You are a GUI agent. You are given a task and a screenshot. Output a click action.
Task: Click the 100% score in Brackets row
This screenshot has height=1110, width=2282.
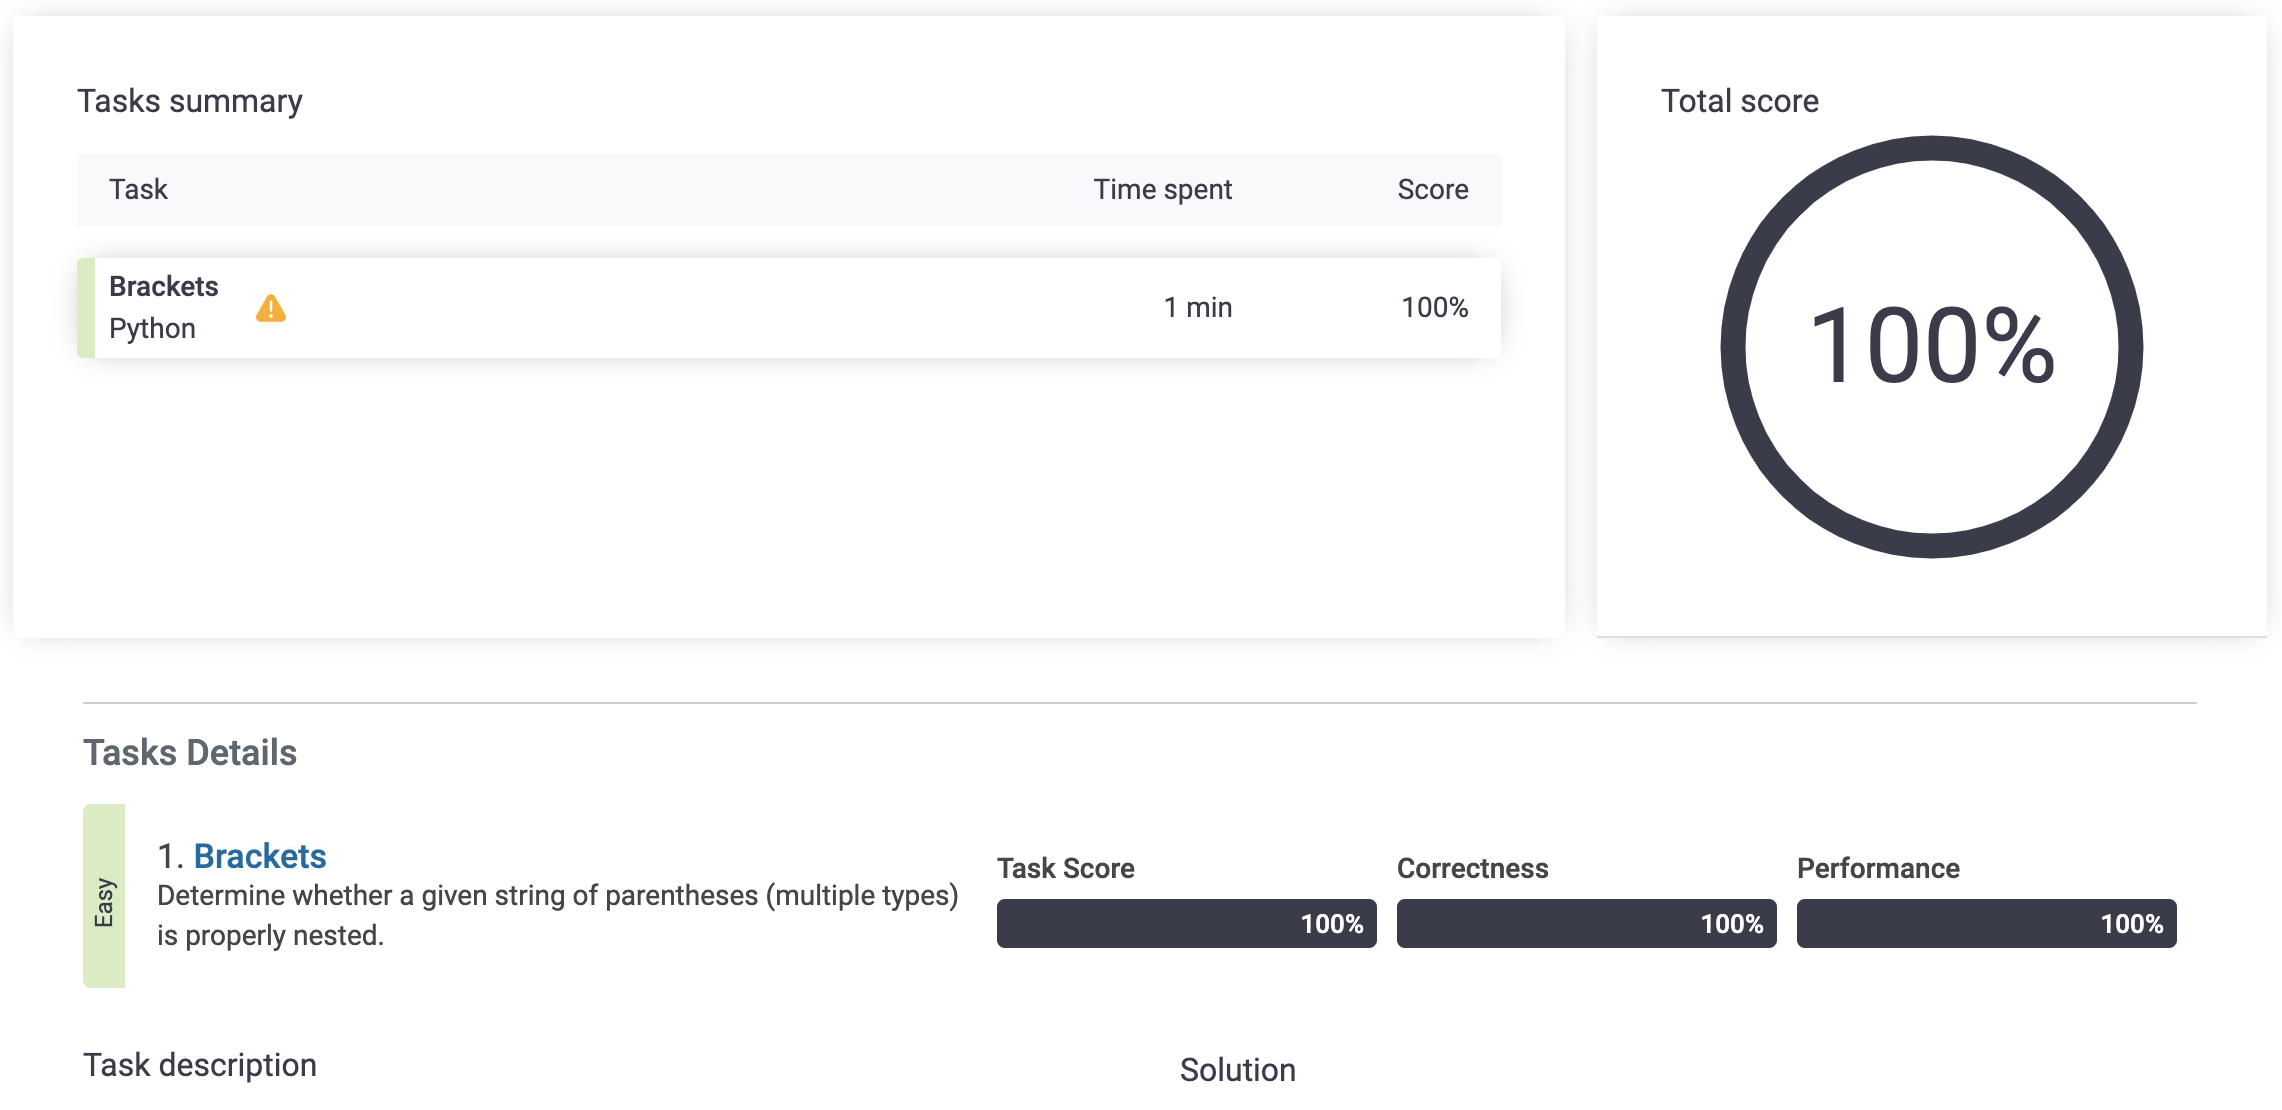tap(1434, 308)
